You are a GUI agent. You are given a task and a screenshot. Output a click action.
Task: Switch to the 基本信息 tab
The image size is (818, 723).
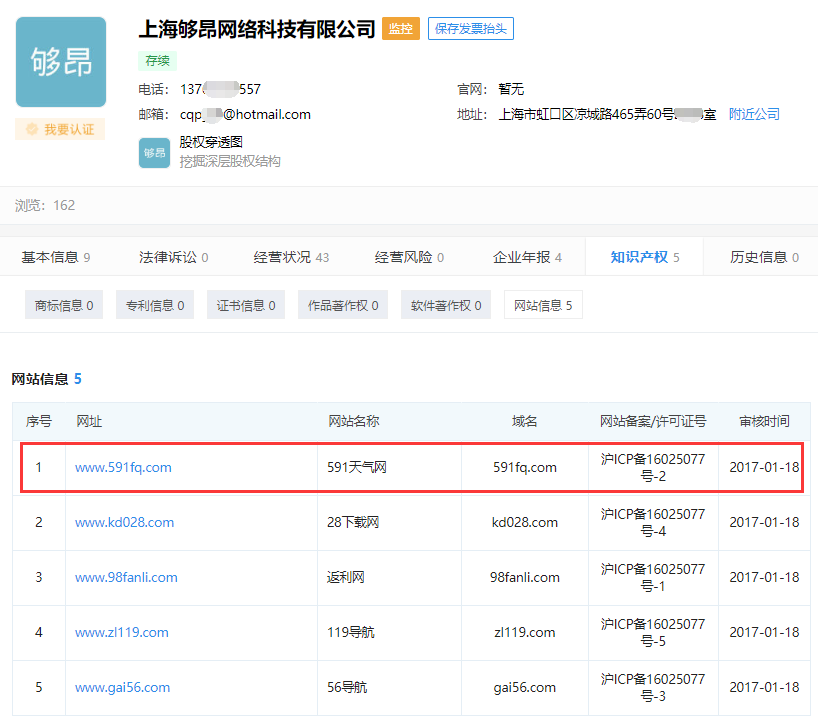point(56,257)
